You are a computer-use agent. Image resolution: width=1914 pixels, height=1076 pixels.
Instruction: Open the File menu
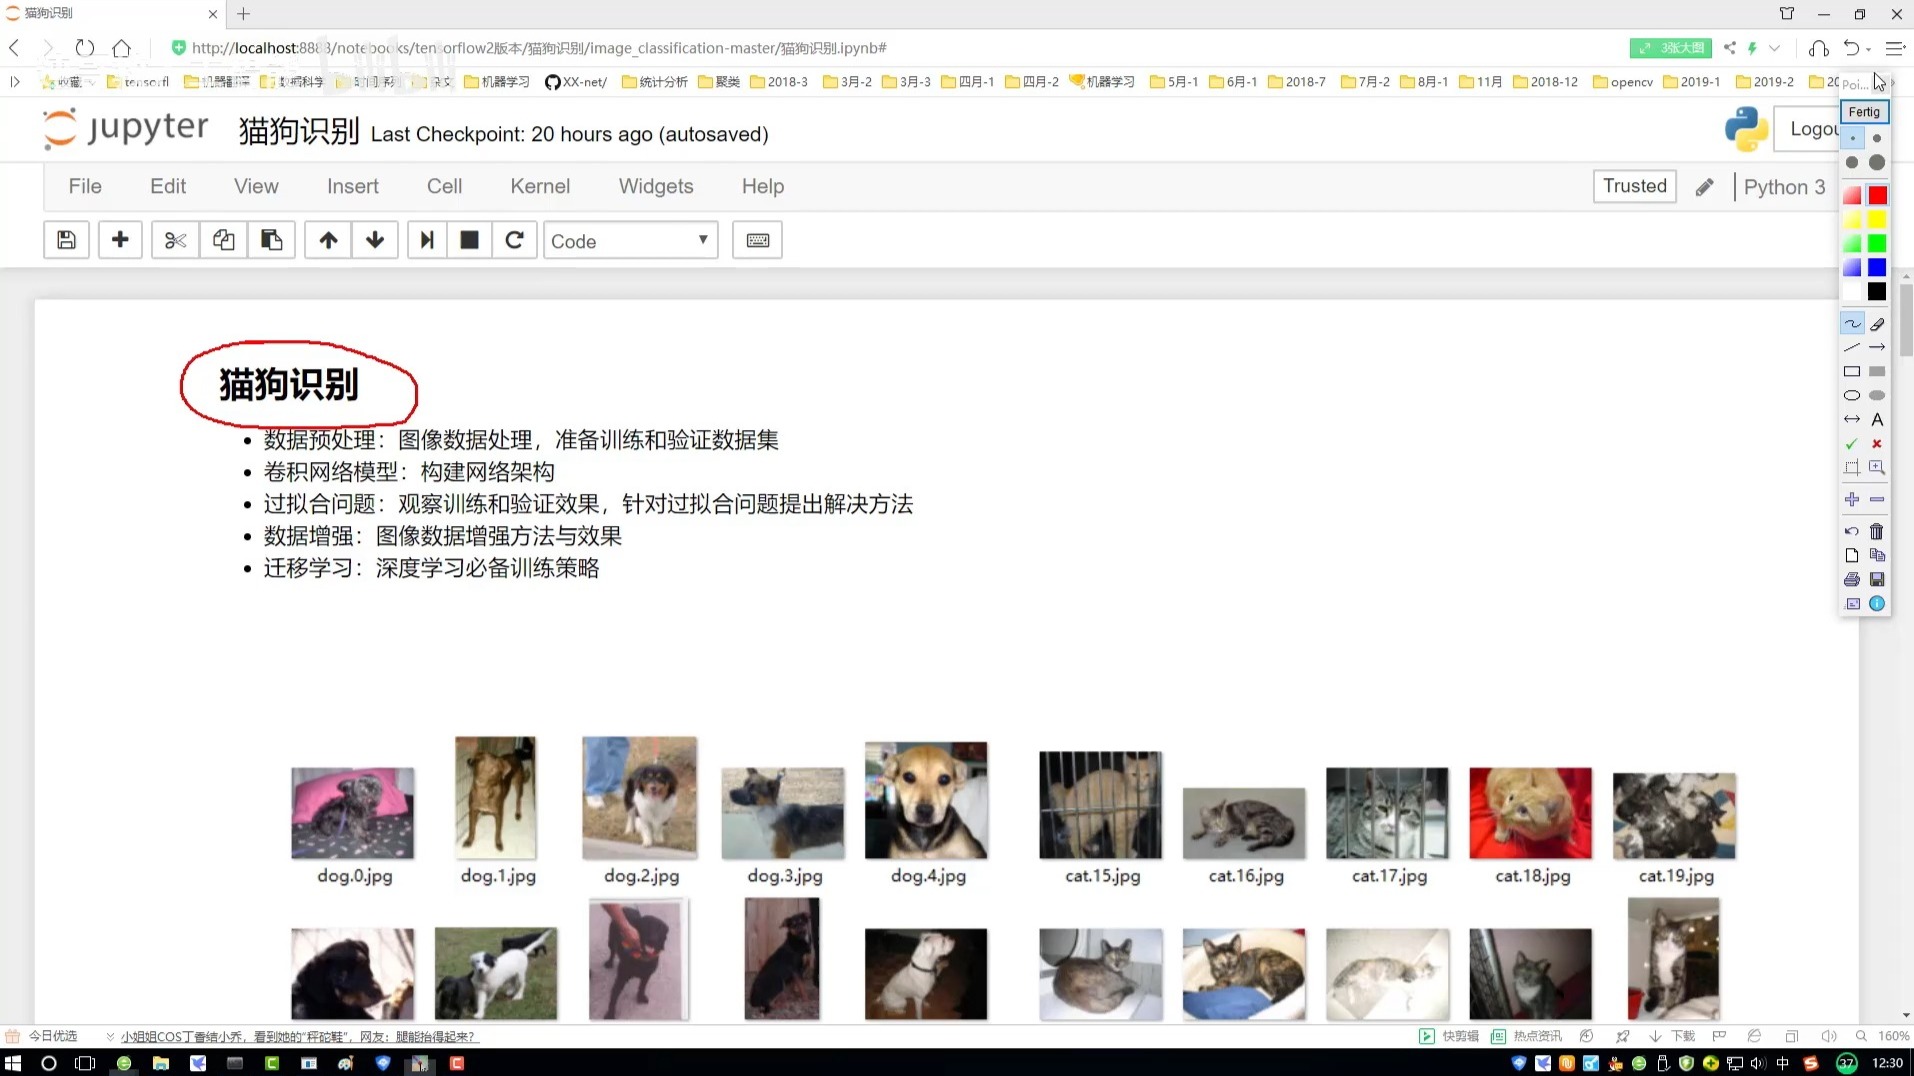pos(85,186)
